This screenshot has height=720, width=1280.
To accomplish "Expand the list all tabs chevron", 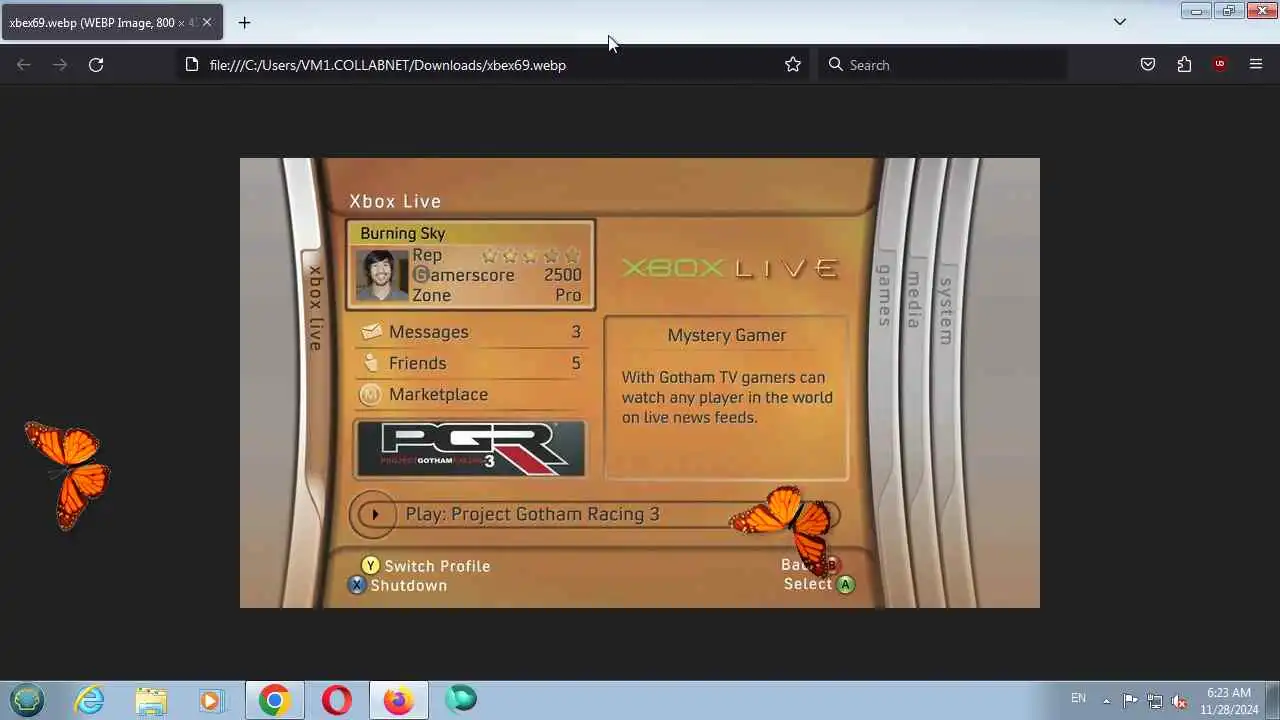I will tap(1120, 22).
